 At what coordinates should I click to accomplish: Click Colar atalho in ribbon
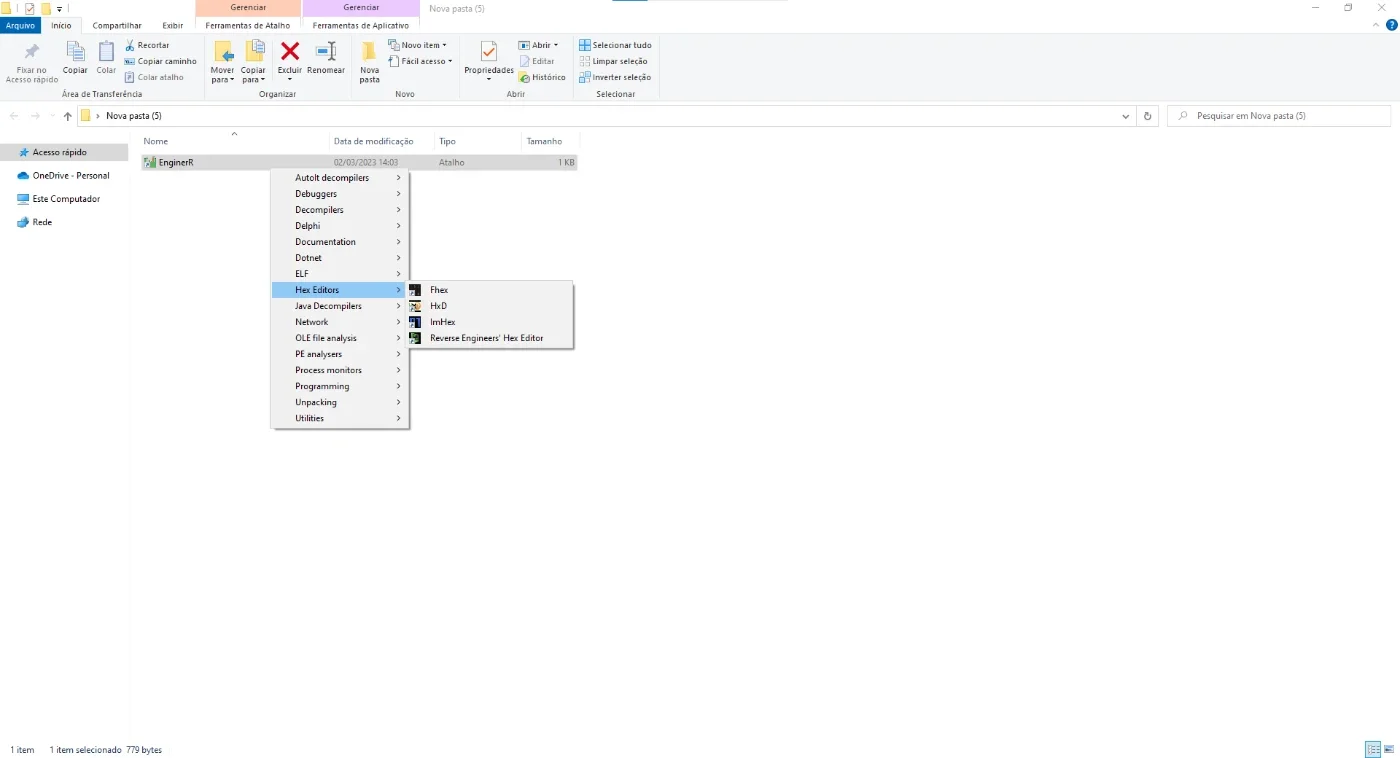coord(154,77)
